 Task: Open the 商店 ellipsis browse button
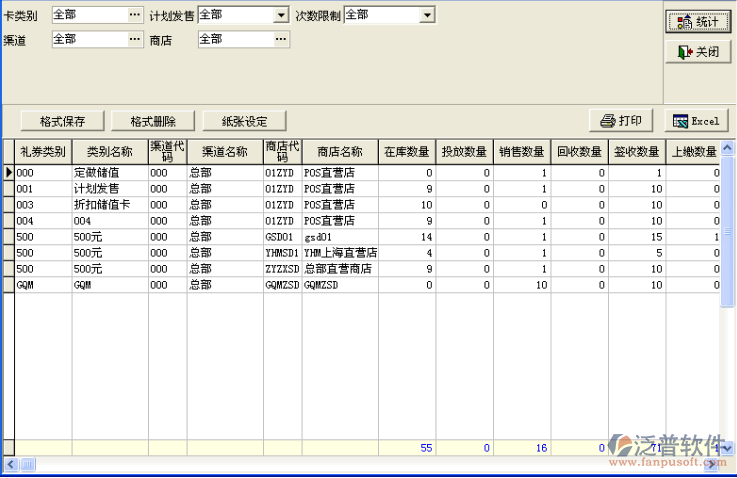(282, 39)
